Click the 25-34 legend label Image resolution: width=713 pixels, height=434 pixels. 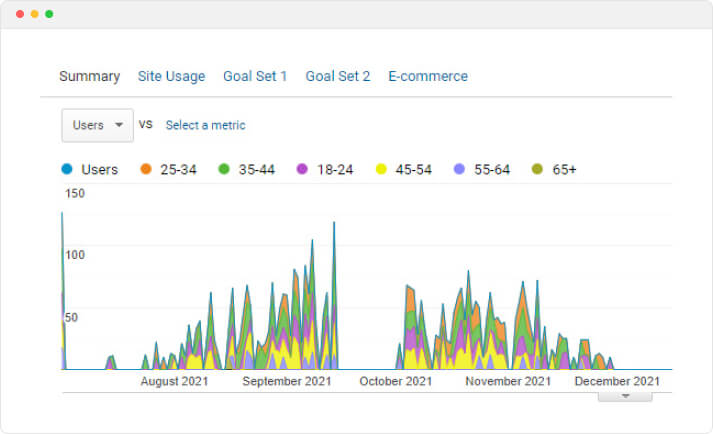pos(178,170)
